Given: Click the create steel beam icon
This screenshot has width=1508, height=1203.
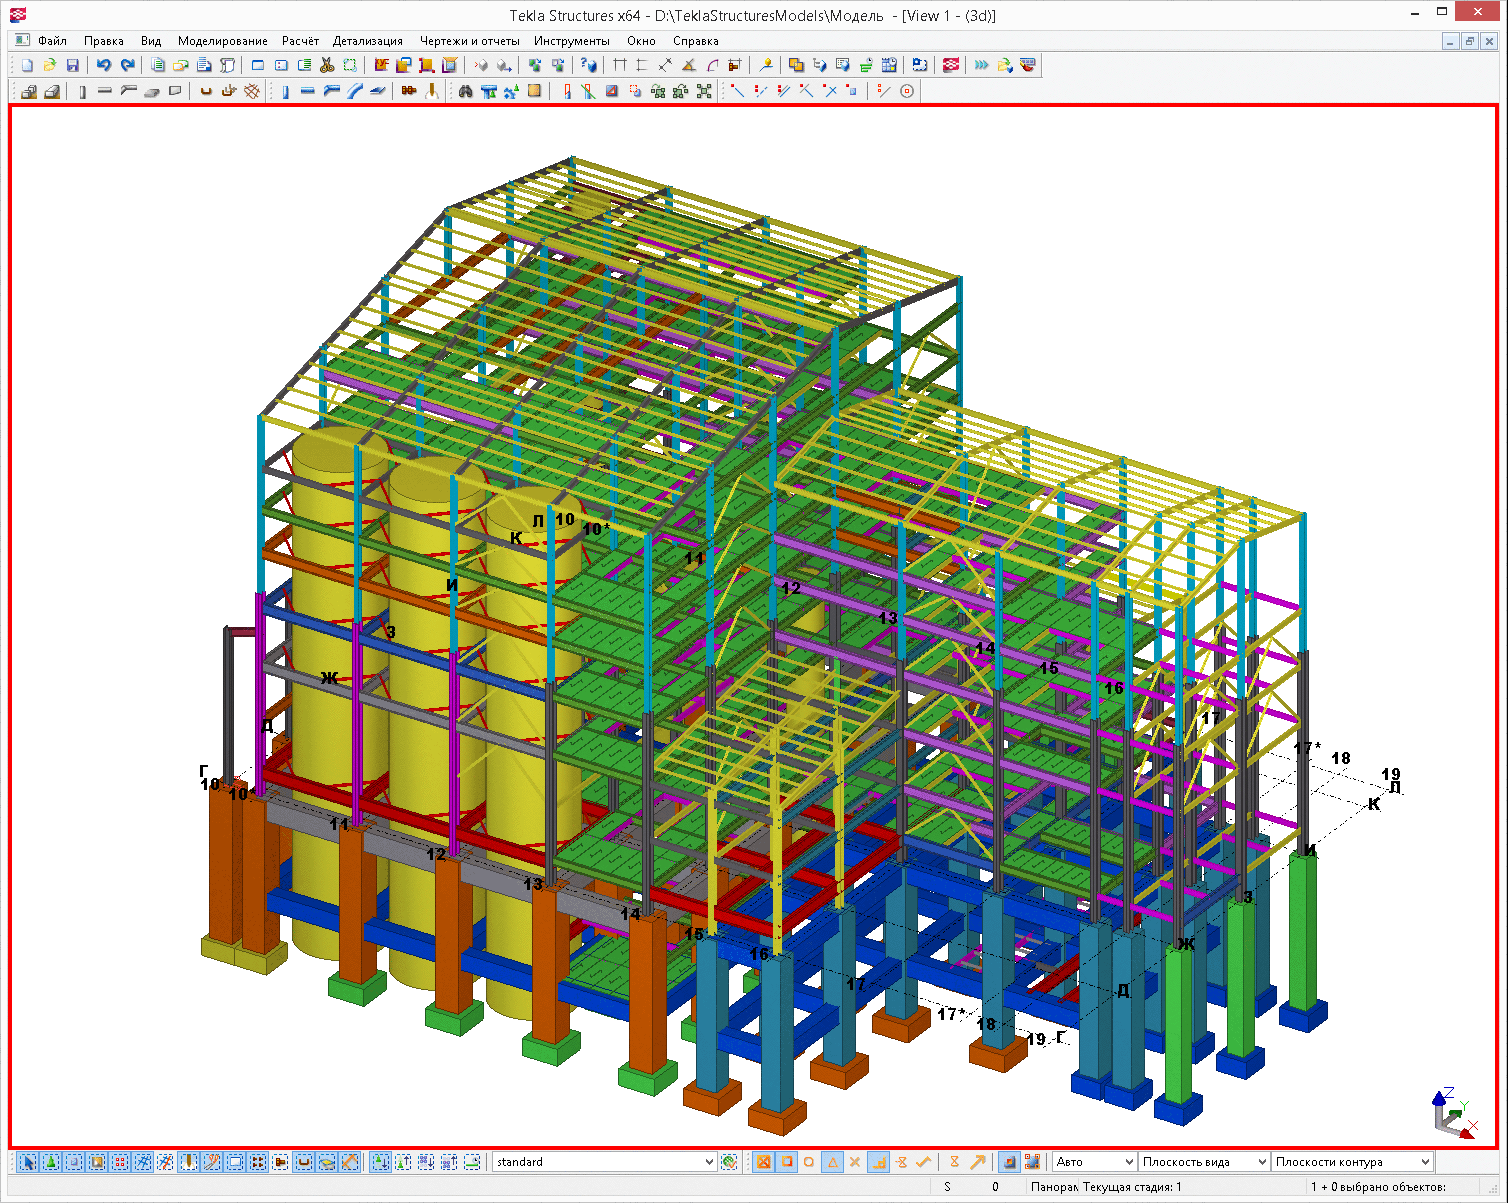Looking at the screenshot, I should [x=308, y=91].
